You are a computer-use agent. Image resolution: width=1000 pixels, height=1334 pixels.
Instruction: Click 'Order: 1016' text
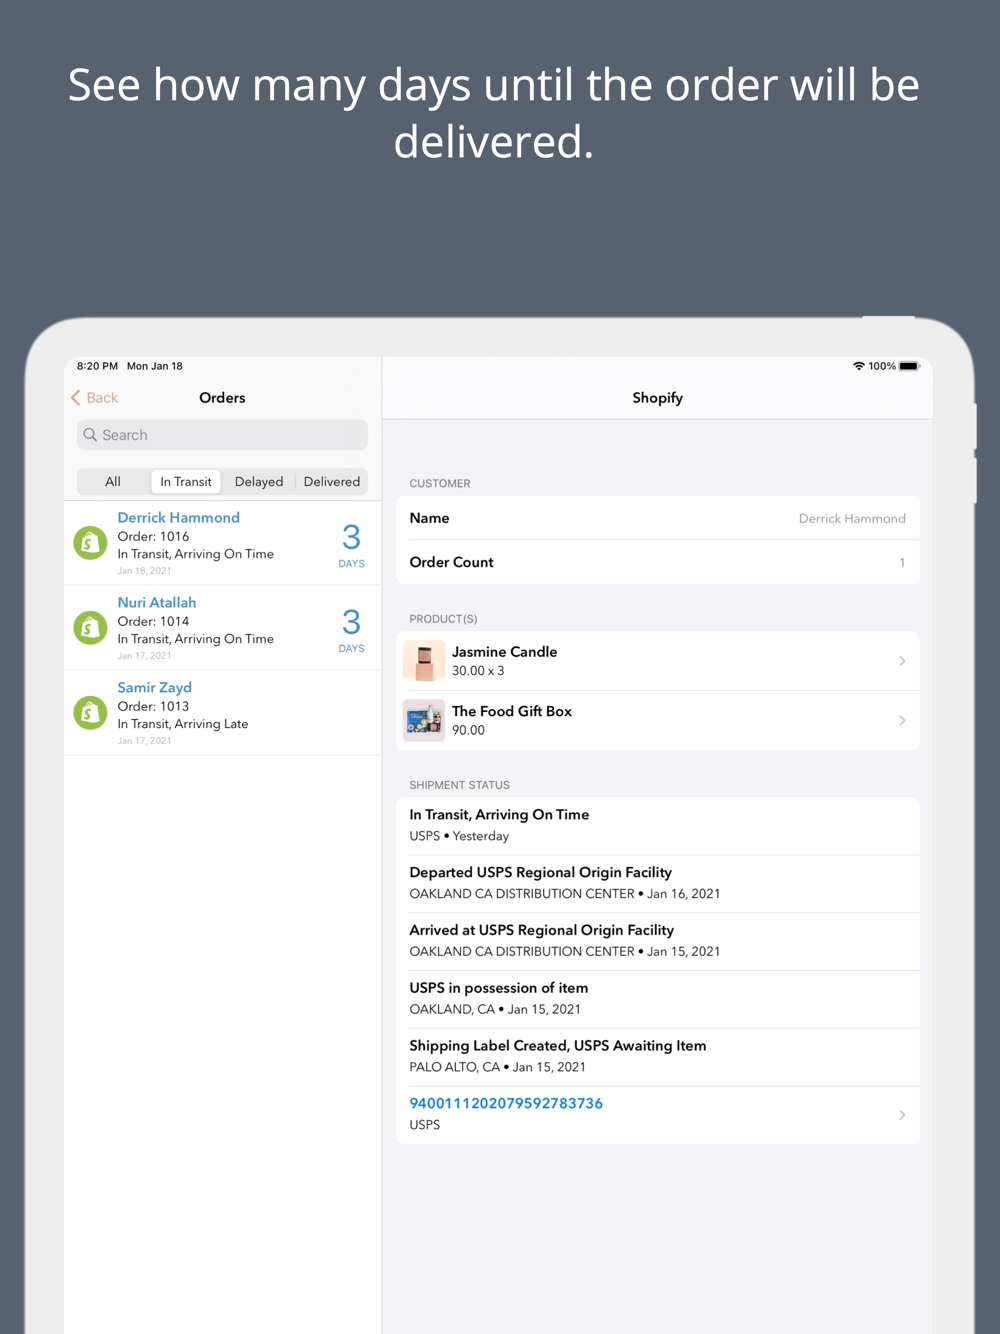(x=153, y=536)
